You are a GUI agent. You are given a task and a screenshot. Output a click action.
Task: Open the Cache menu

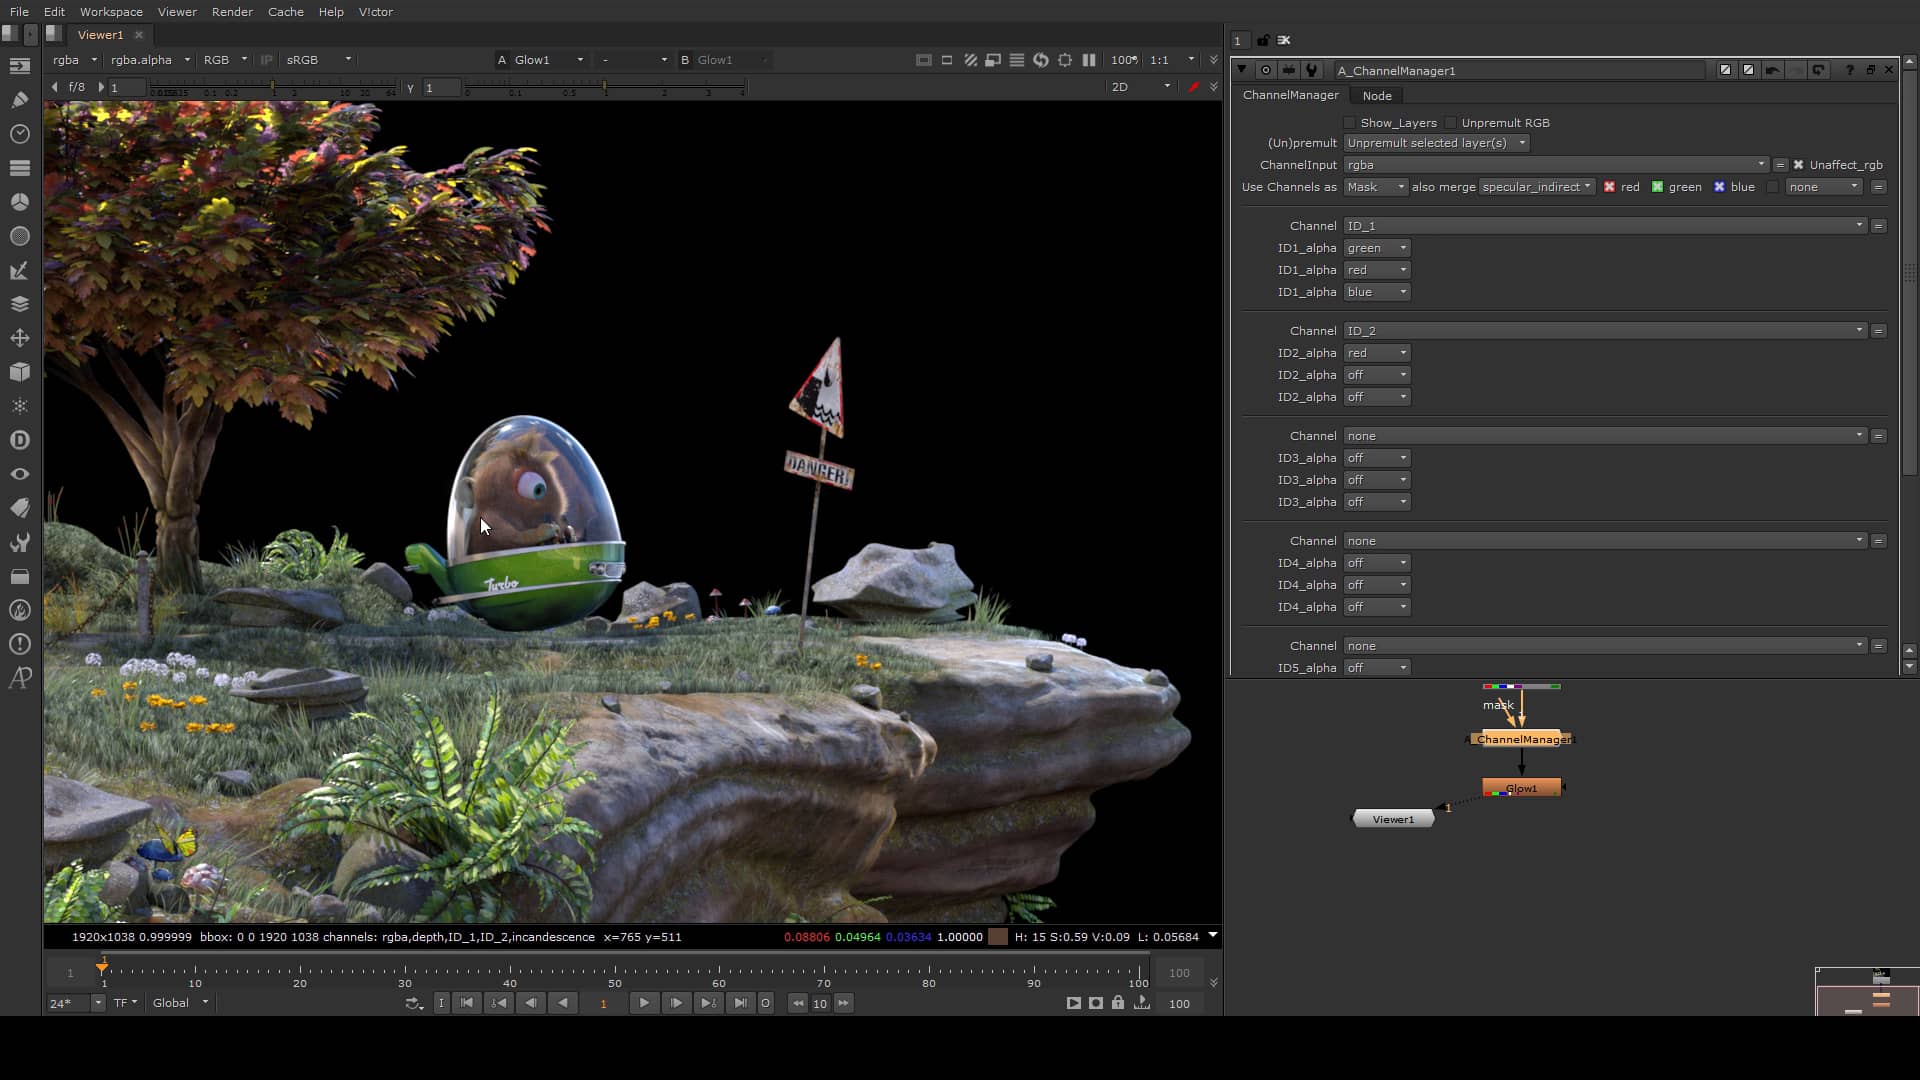coord(285,12)
